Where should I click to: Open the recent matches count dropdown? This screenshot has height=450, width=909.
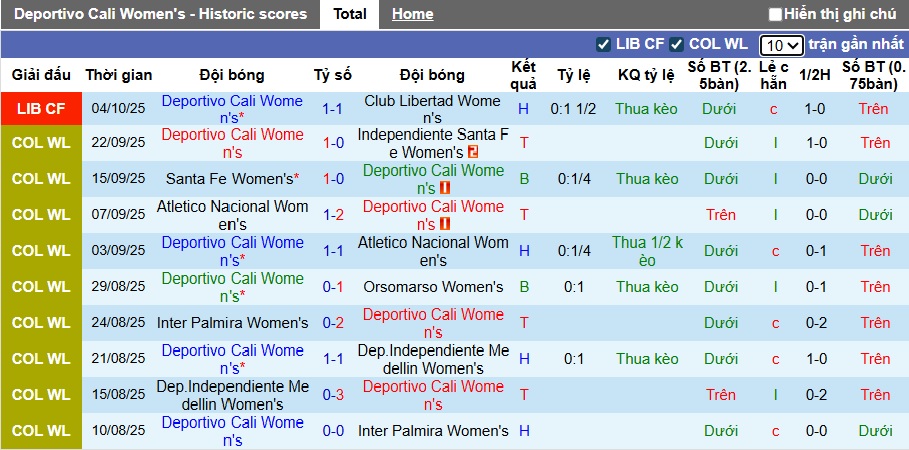[781, 45]
